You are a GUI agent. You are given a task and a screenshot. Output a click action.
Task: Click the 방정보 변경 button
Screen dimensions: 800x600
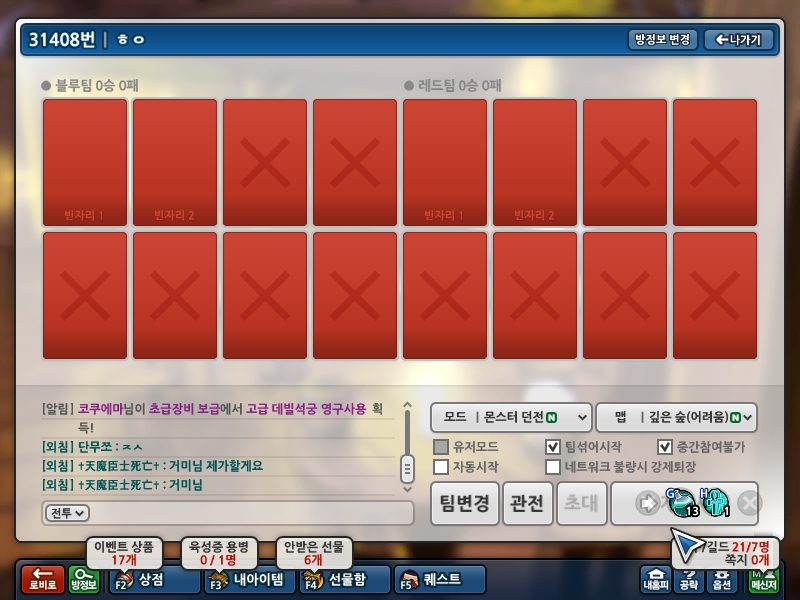point(662,39)
